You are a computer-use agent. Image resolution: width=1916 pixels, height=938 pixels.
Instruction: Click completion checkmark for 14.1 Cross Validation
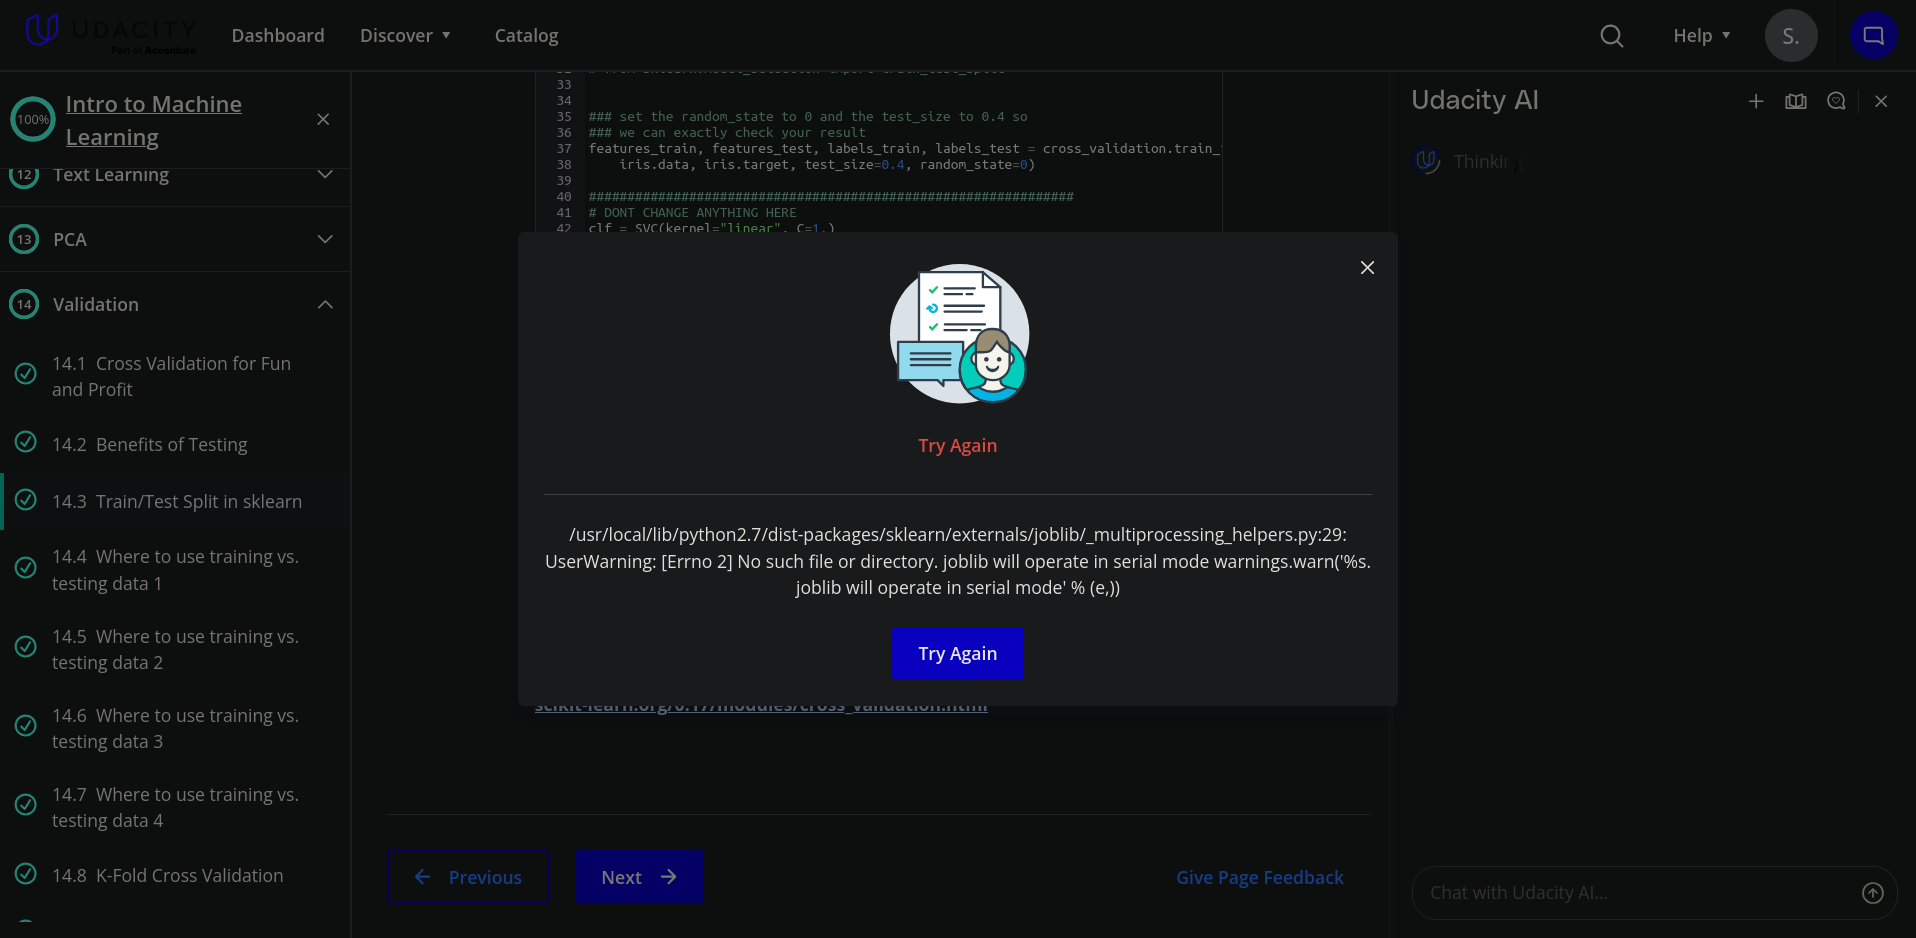coord(26,374)
